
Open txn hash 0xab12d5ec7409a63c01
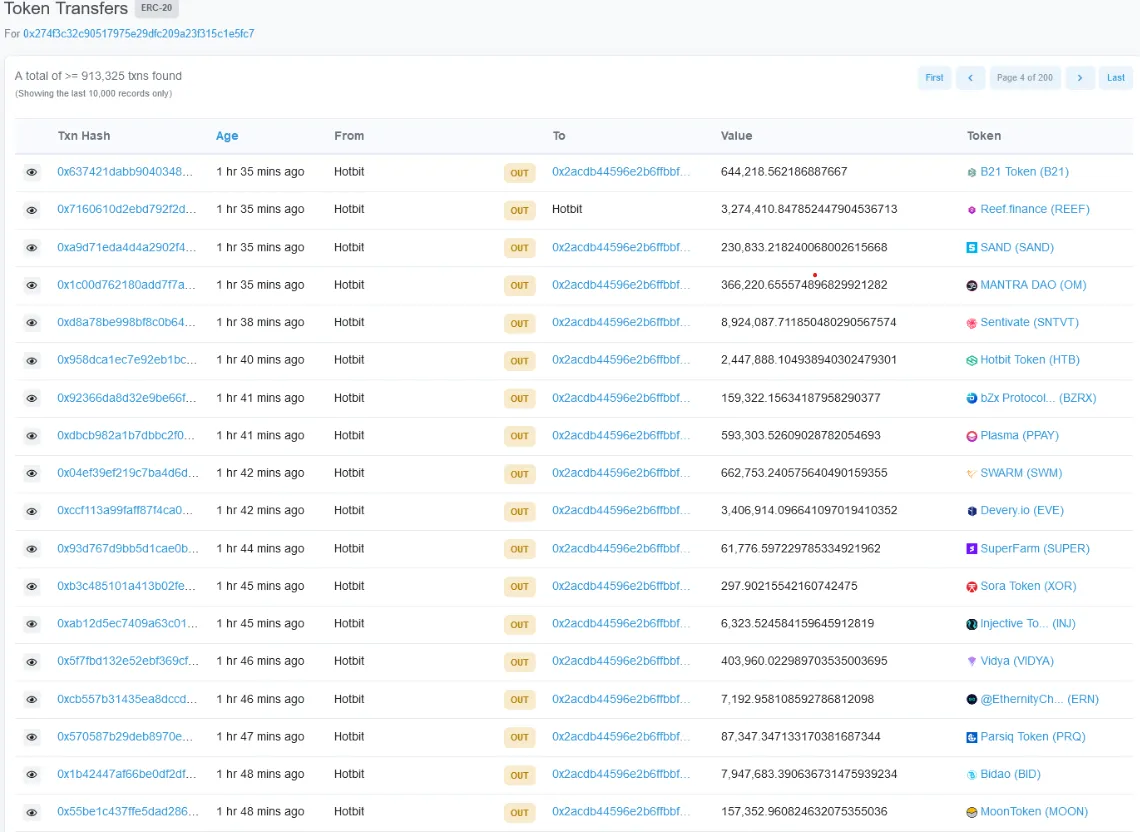(127, 623)
